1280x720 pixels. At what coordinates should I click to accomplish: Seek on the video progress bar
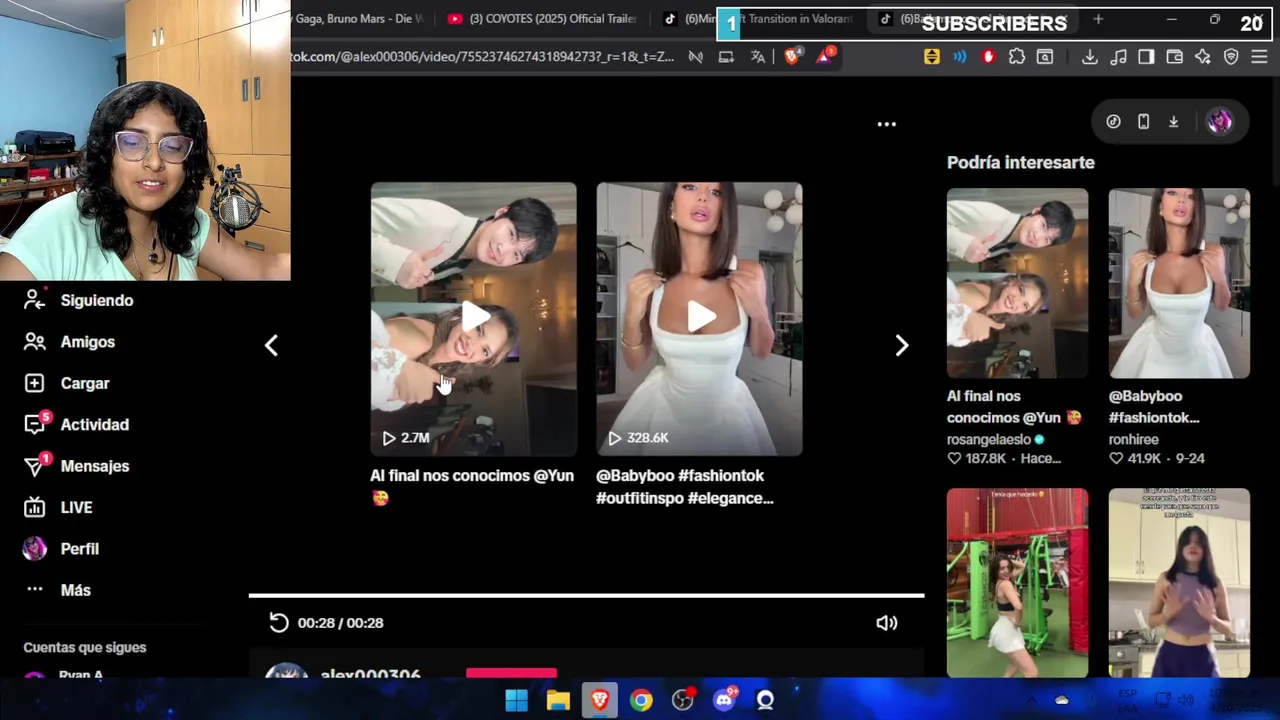pyautogui.click(x=586, y=595)
